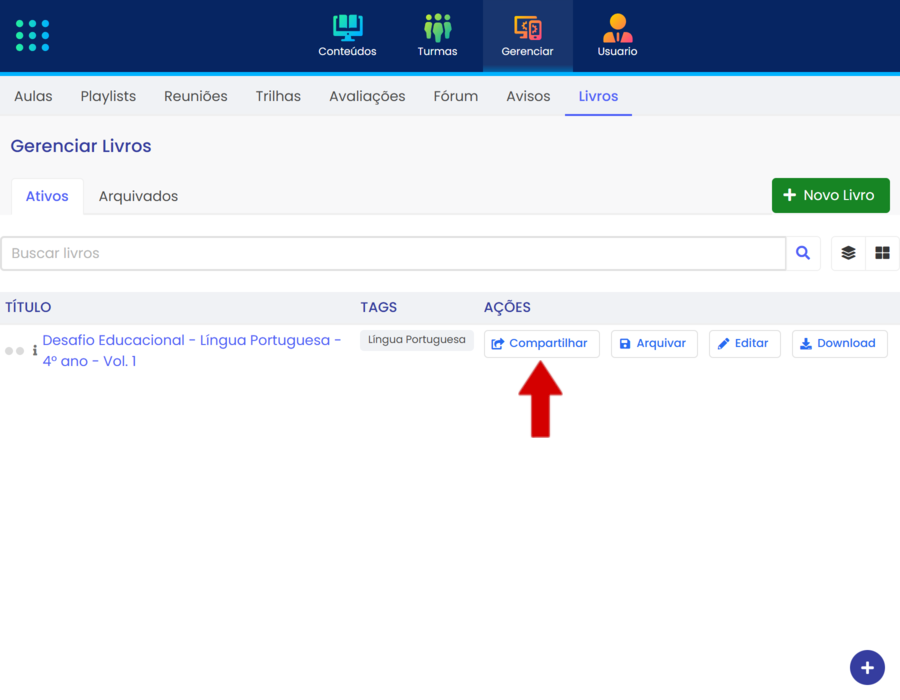Image resolution: width=900 pixels, height=700 pixels.
Task: Open the Conteúdos section
Action: (x=347, y=36)
